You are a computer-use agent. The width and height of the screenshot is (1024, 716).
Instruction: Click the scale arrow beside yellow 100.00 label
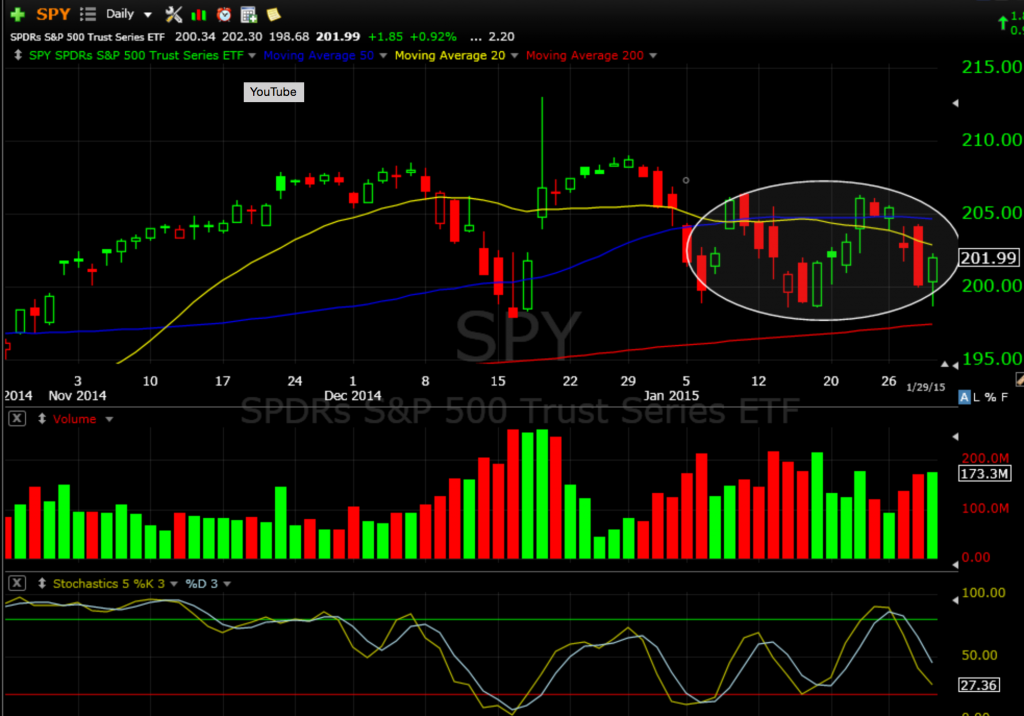click(955, 600)
